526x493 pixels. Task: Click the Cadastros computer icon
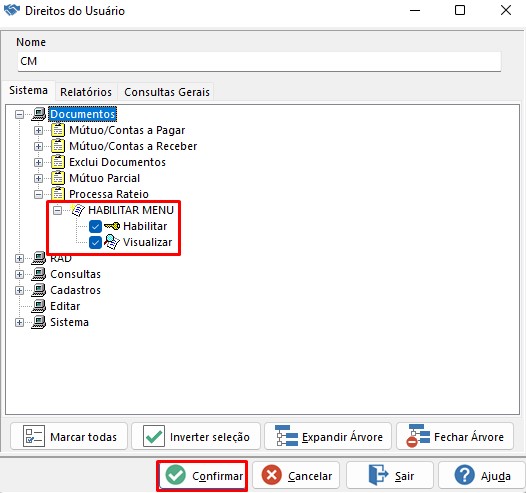[39, 290]
